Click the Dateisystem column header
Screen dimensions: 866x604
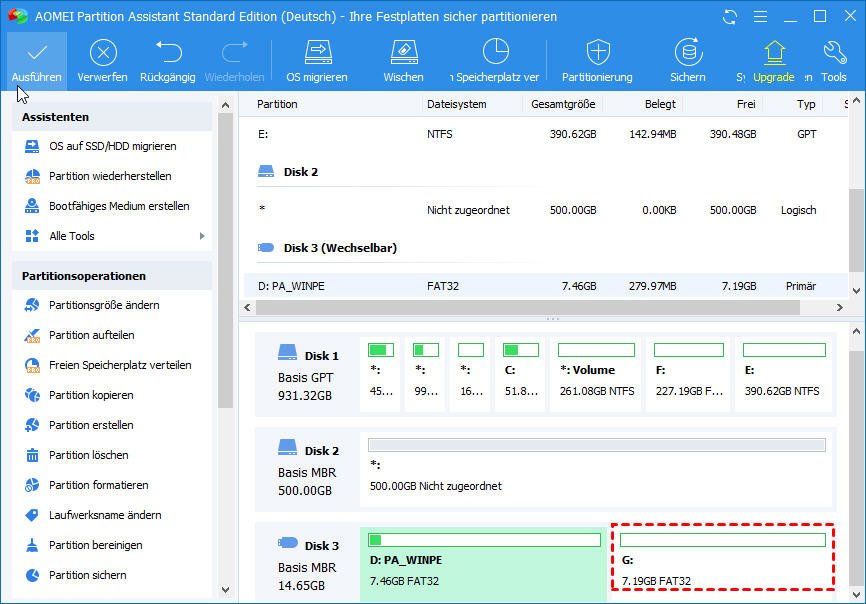[456, 104]
